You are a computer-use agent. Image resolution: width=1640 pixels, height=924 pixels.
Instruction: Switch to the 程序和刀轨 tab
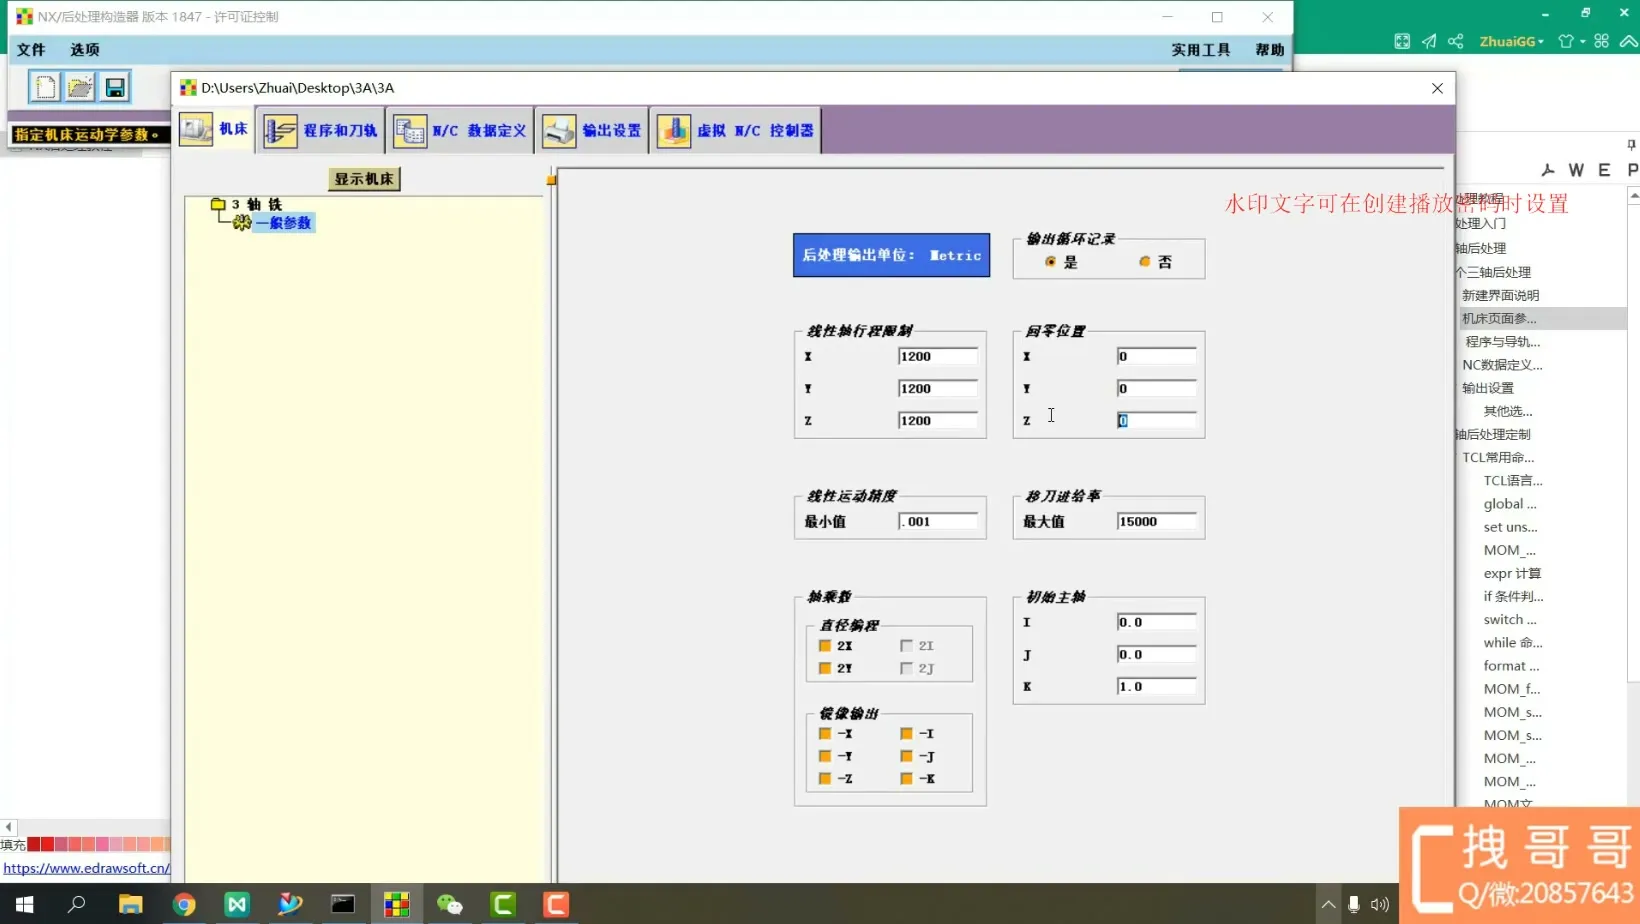click(x=322, y=131)
